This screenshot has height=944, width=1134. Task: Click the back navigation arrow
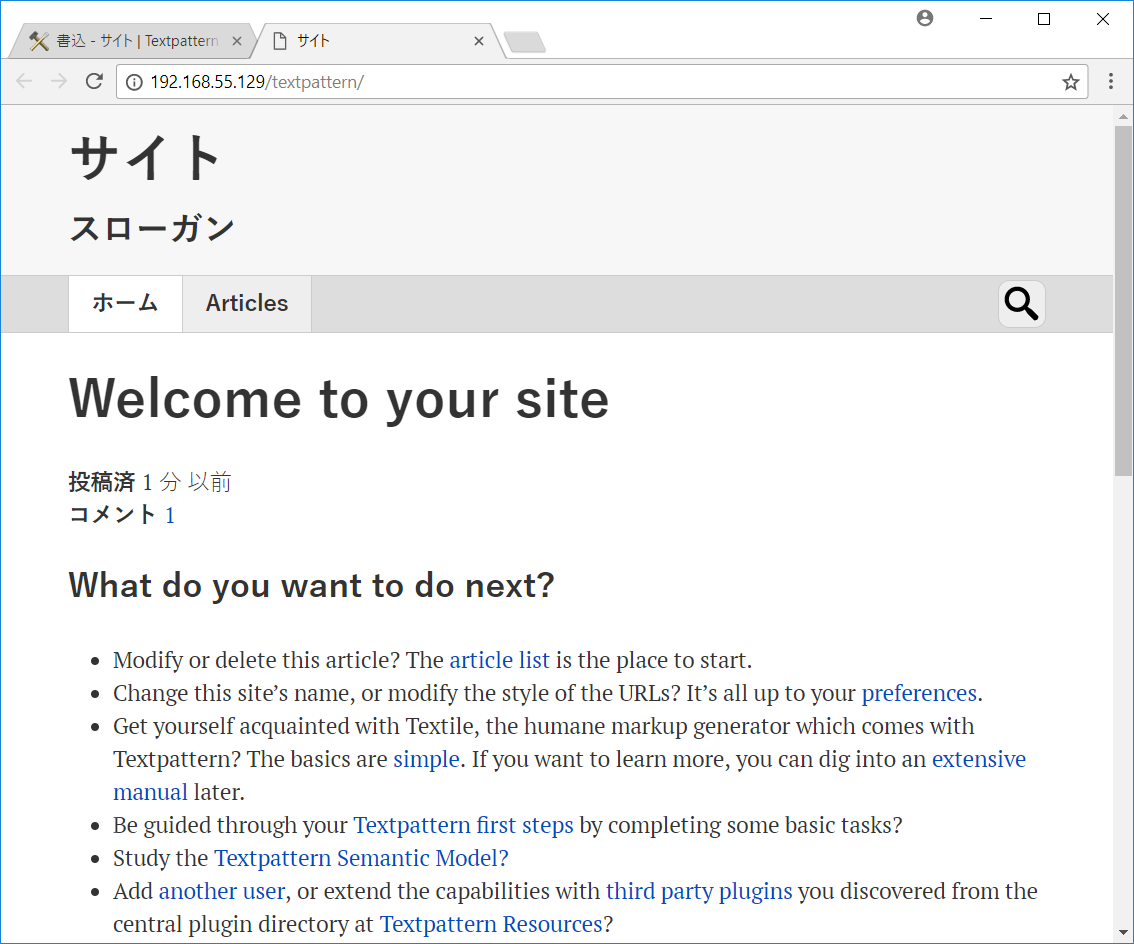[x=23, y=81]
